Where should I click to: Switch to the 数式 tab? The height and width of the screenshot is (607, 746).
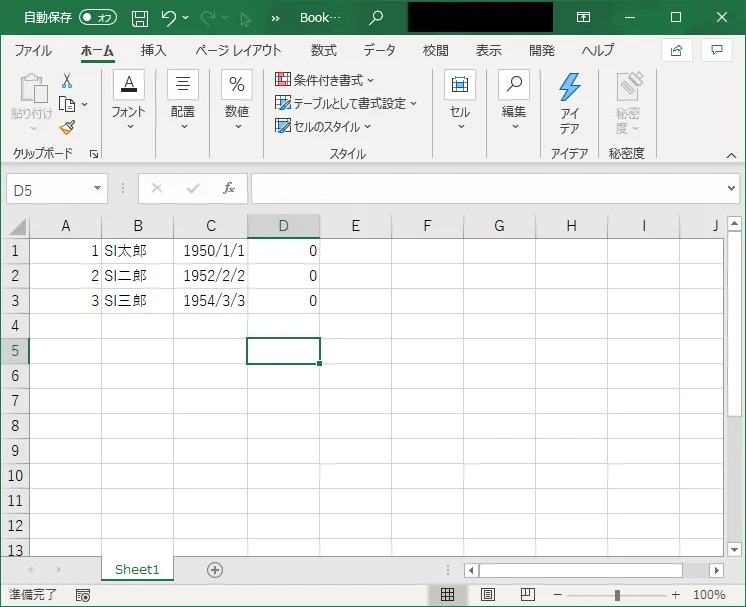[x=324, y=50]
